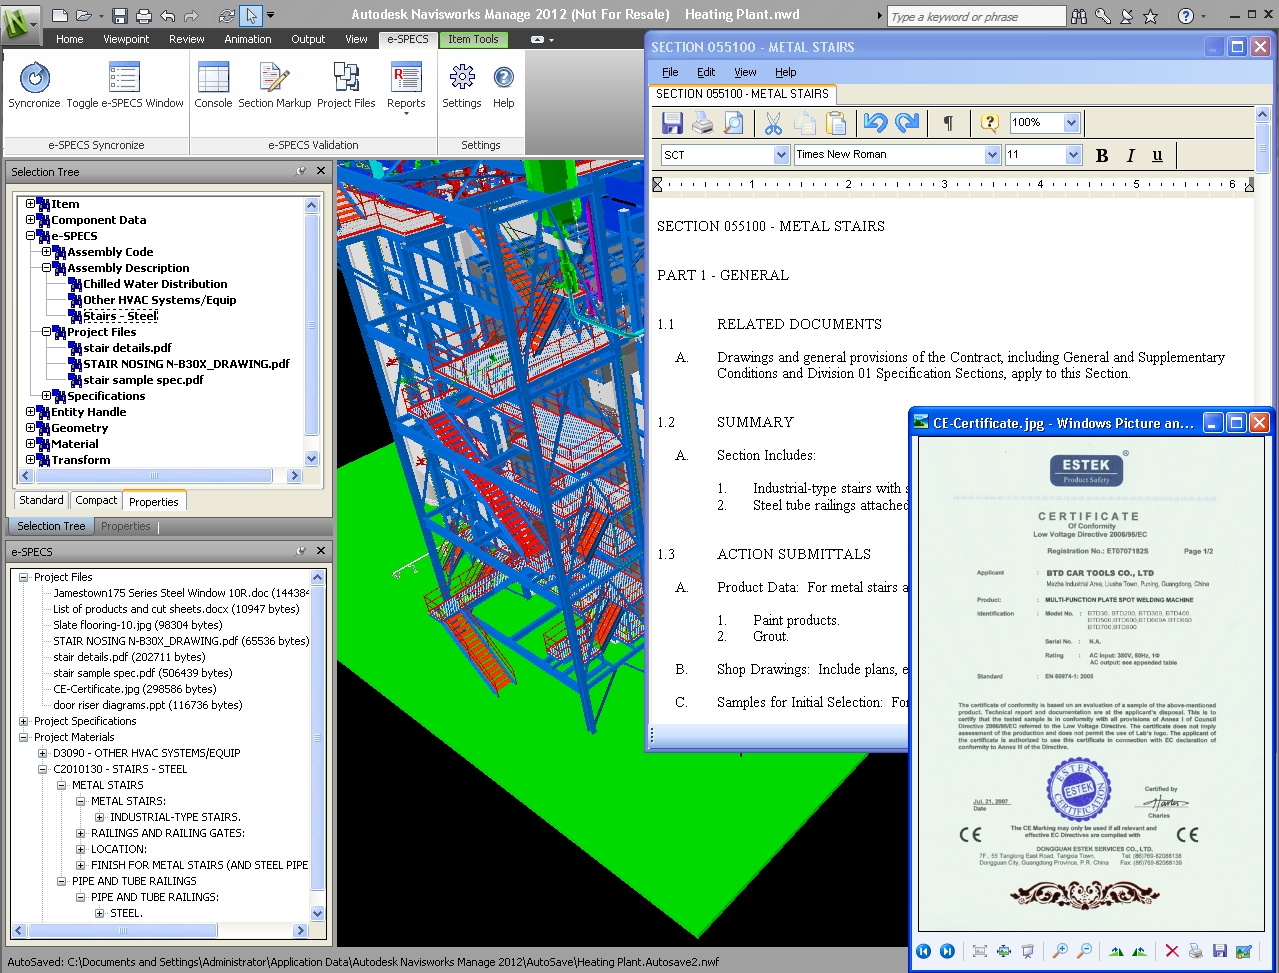1279x973 pixels.
Task: Open the Edit menu in section editor
Action: click(x=706, y=72)
